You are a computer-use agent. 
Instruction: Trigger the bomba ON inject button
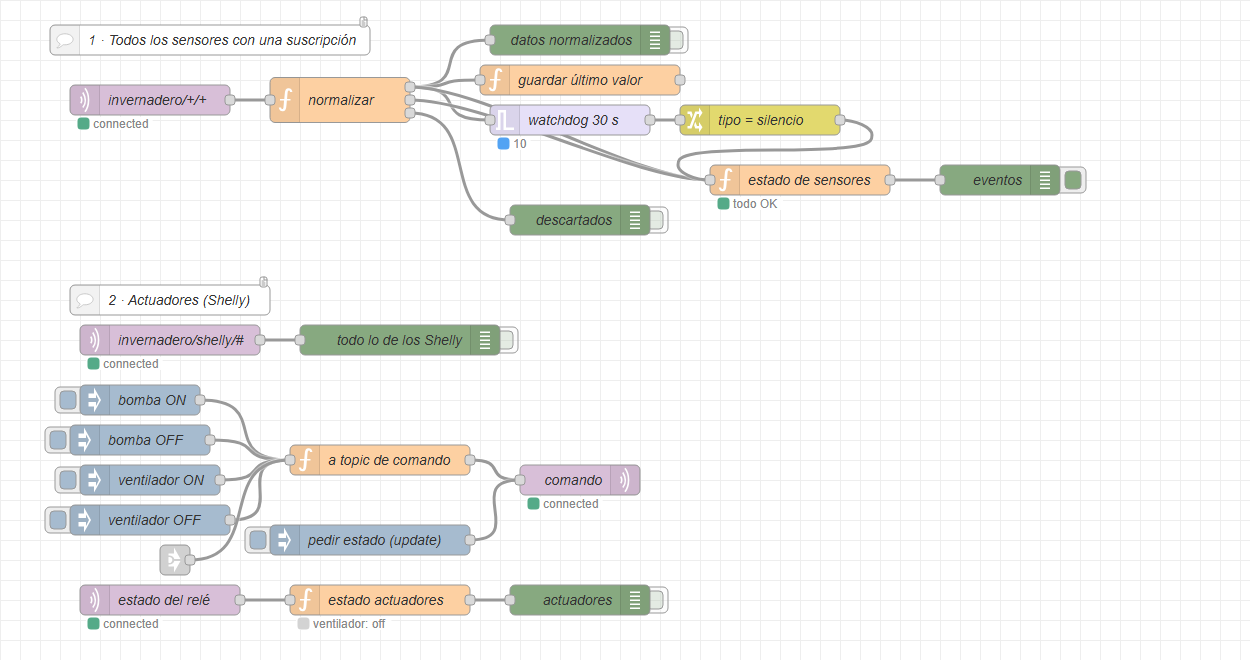(x=68, y=400)
